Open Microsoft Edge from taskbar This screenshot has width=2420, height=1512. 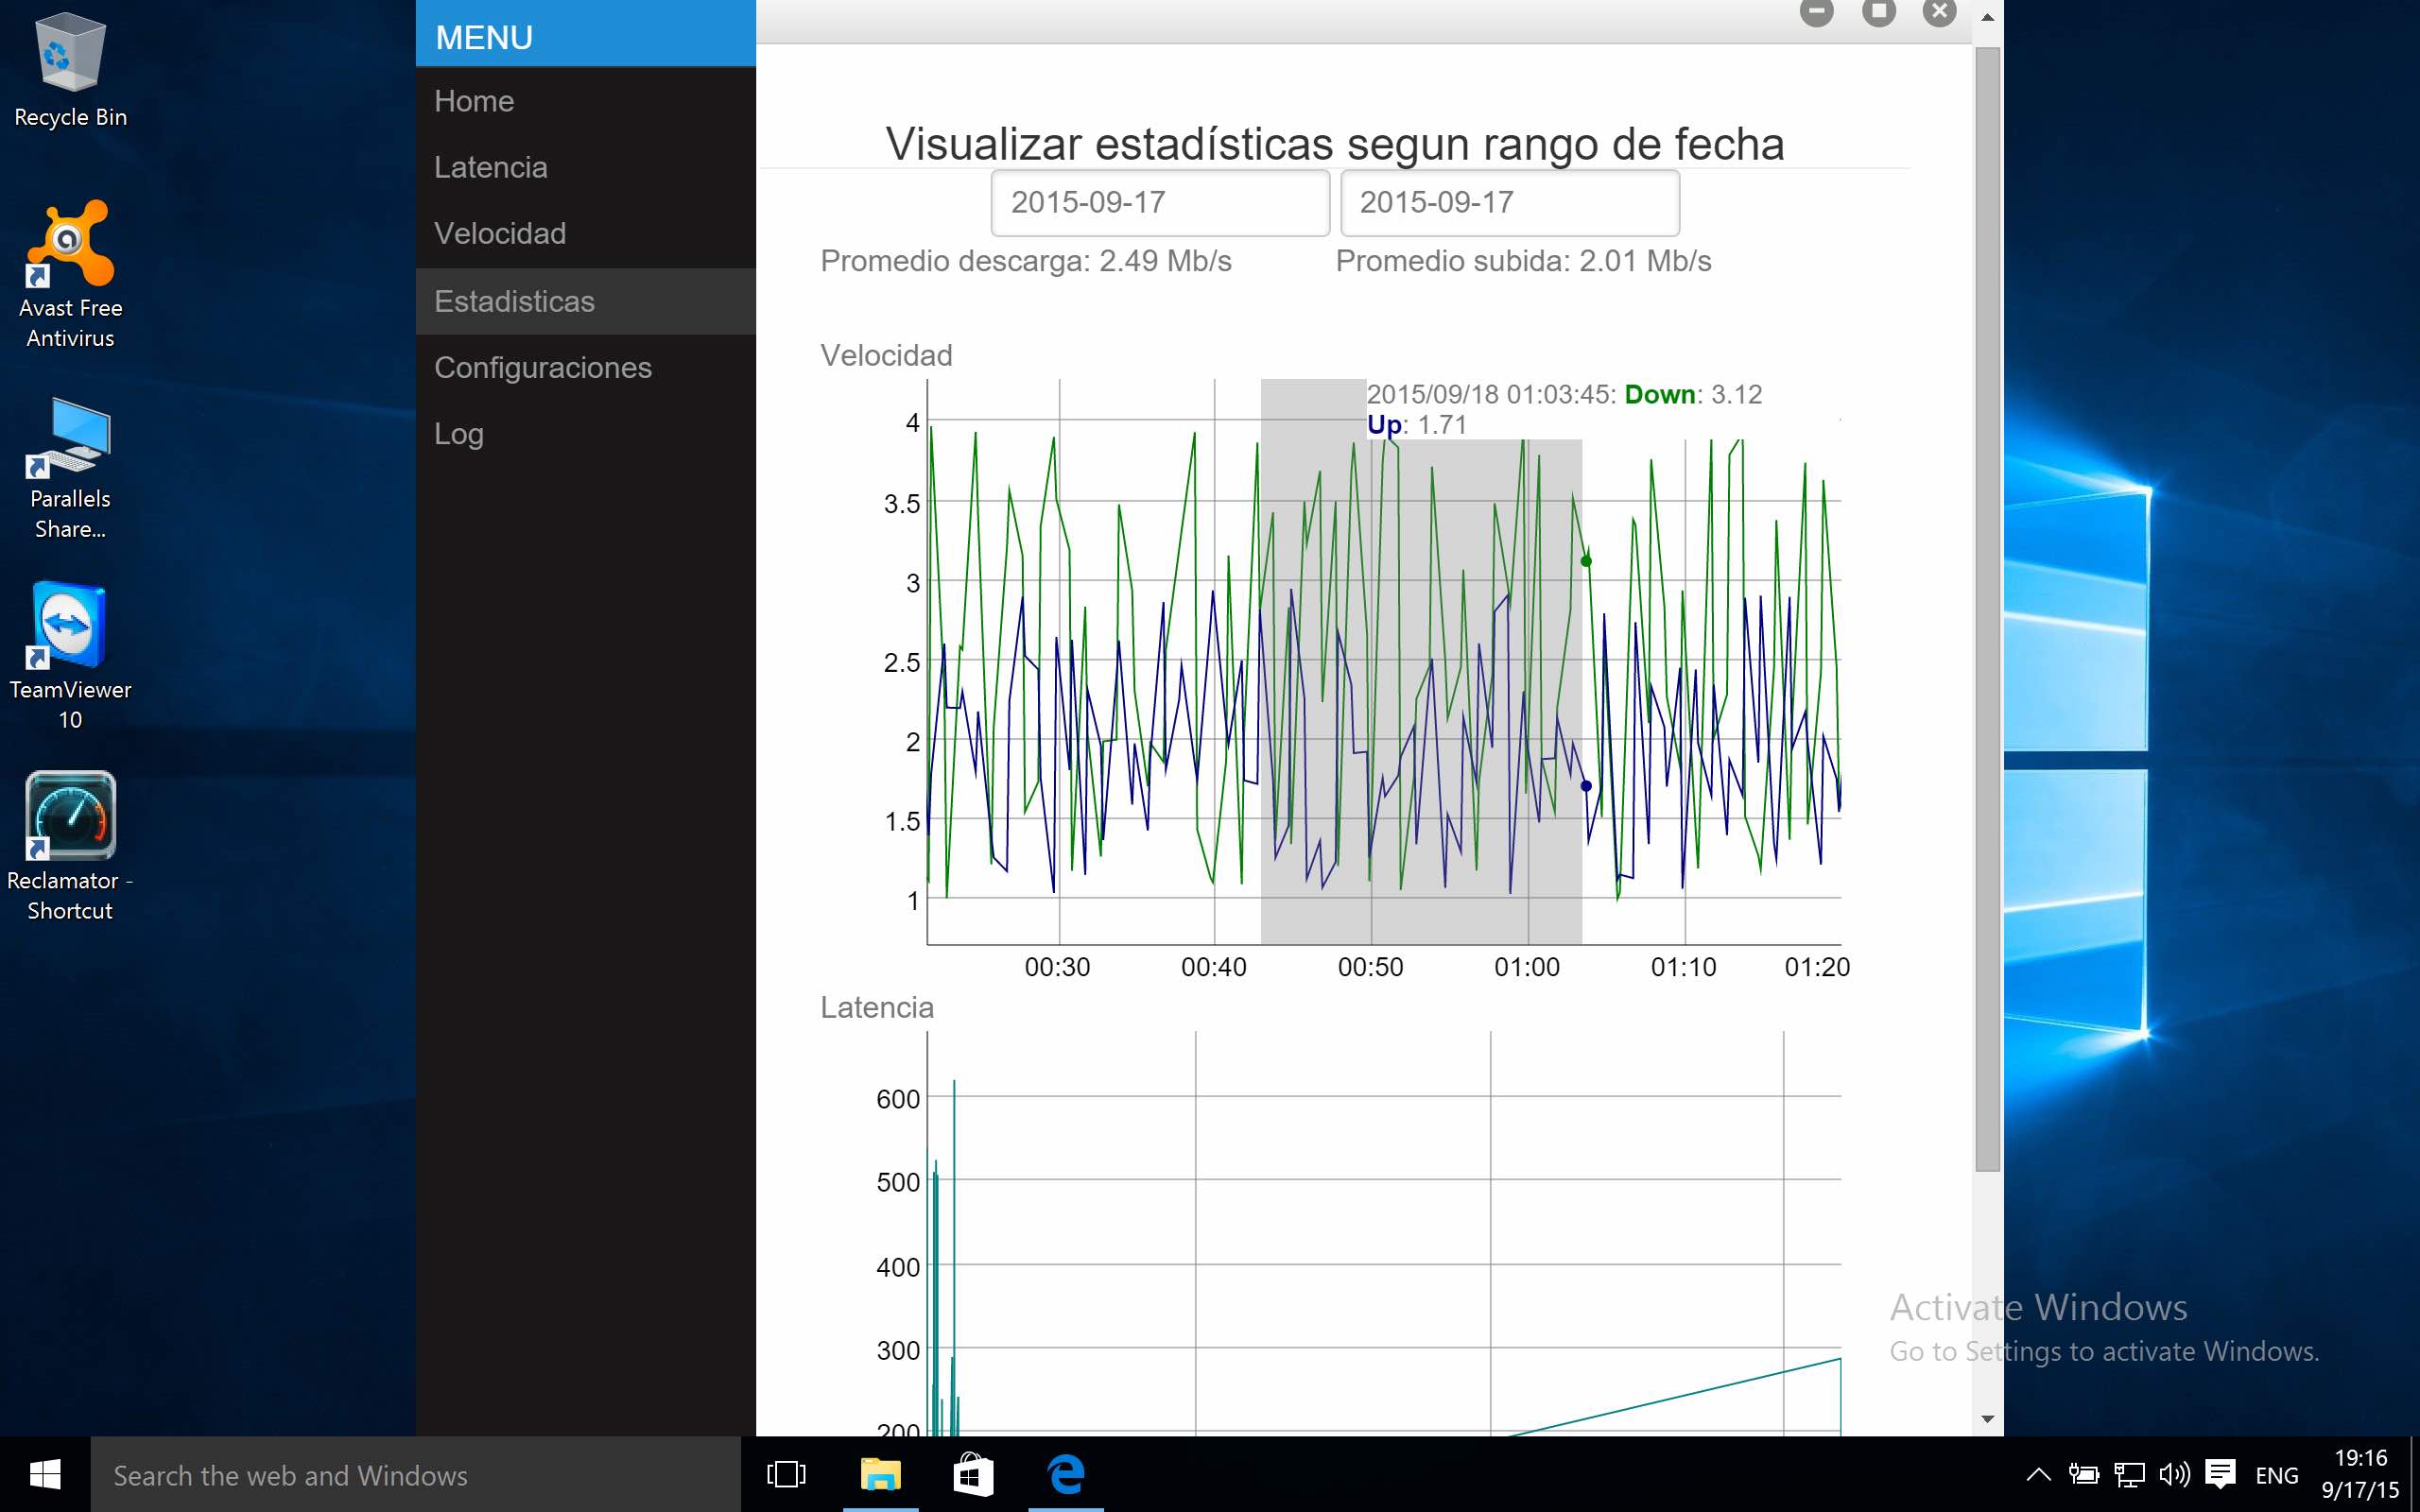coord(1066,1474)
